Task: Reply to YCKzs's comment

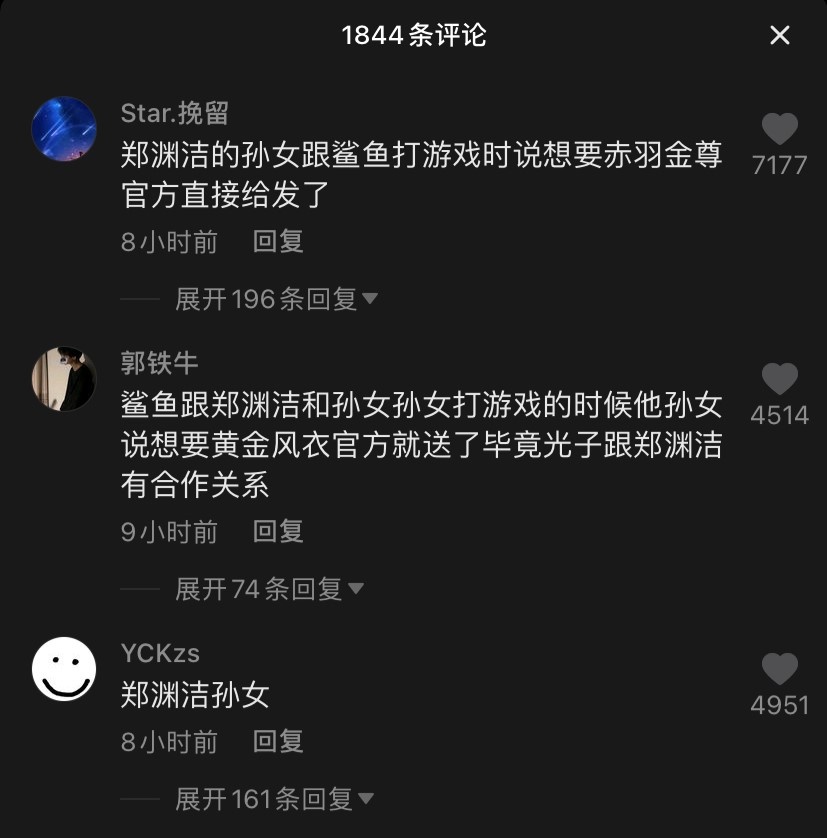Action: point(278,741)
